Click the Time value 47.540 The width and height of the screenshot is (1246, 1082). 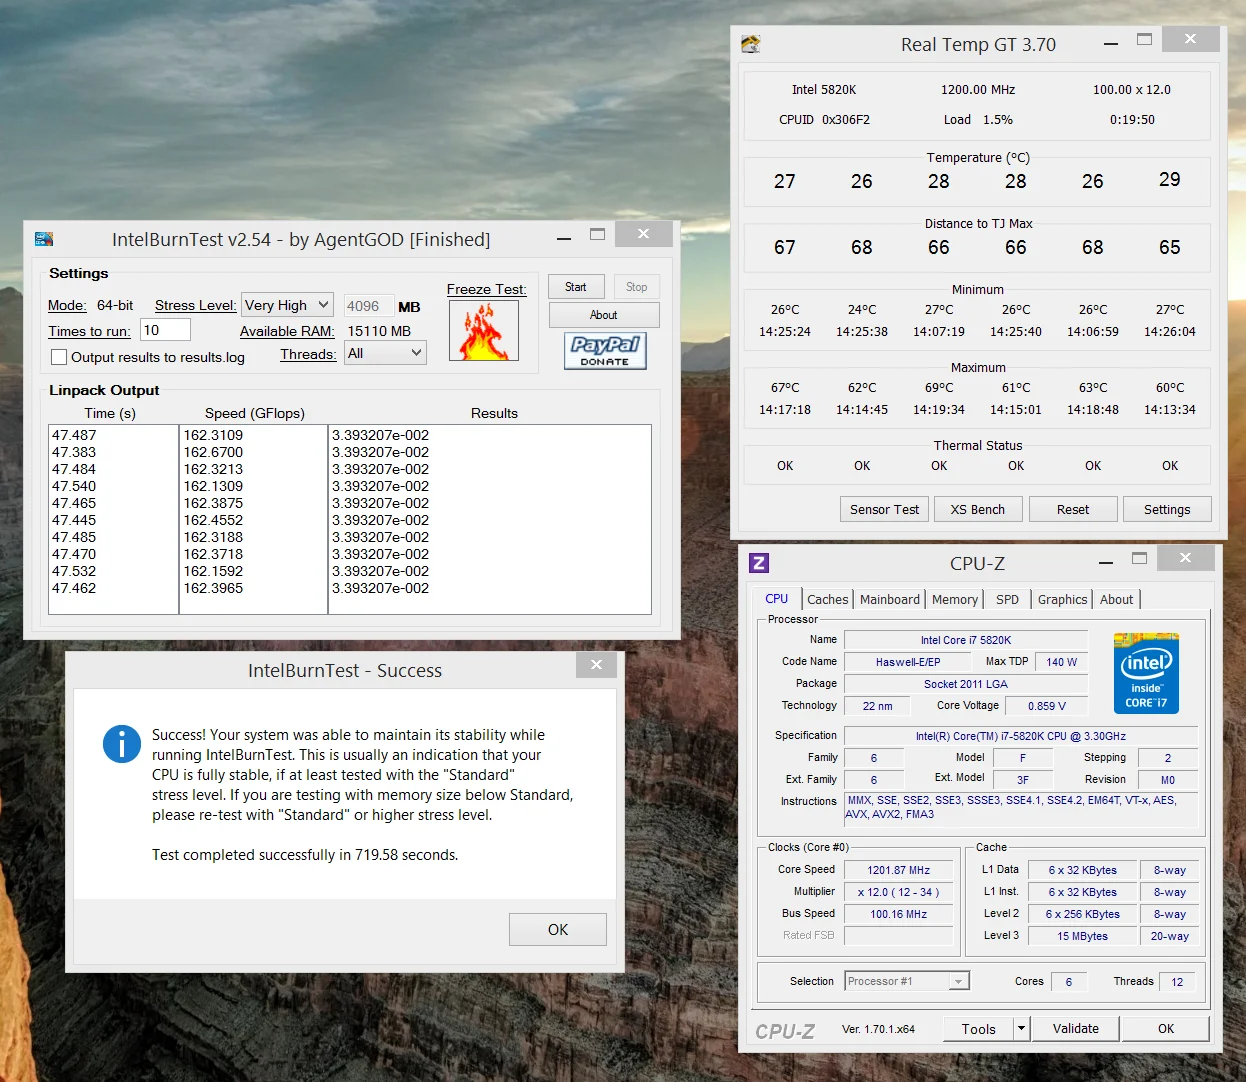pyautogui.click(x=74, y=486)
